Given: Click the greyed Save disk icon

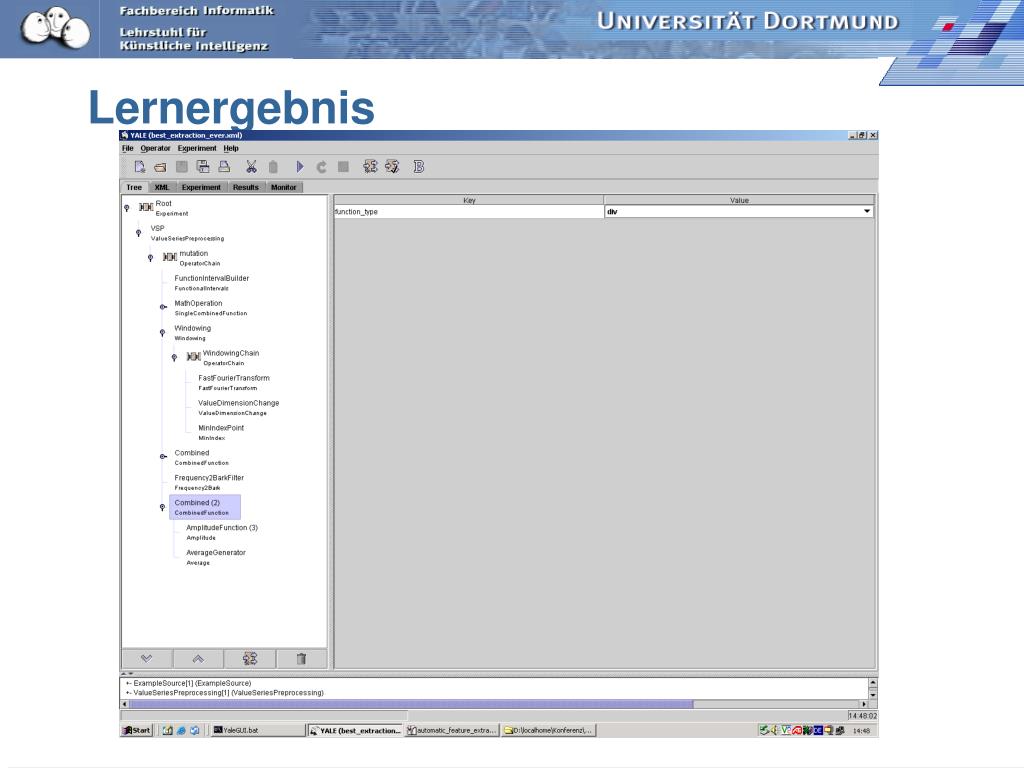Looking at the screenshot, I should pyautogui.click(x=182, y=167).
